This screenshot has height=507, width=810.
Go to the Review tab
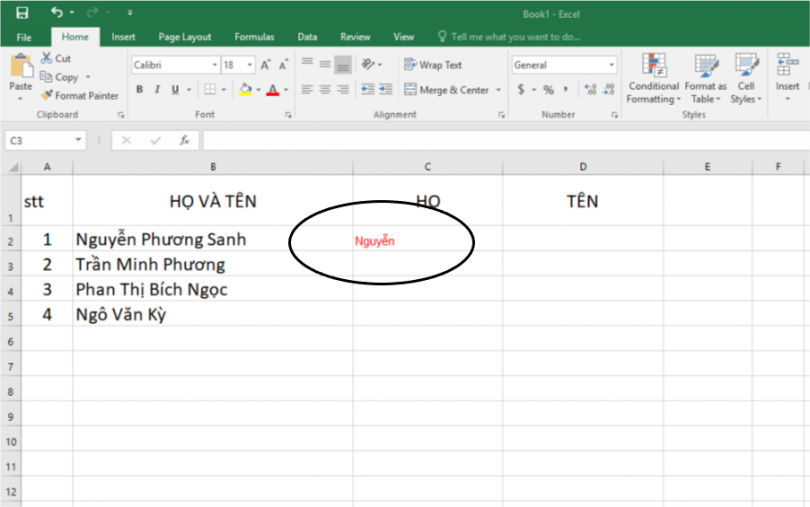coord(355,37)
